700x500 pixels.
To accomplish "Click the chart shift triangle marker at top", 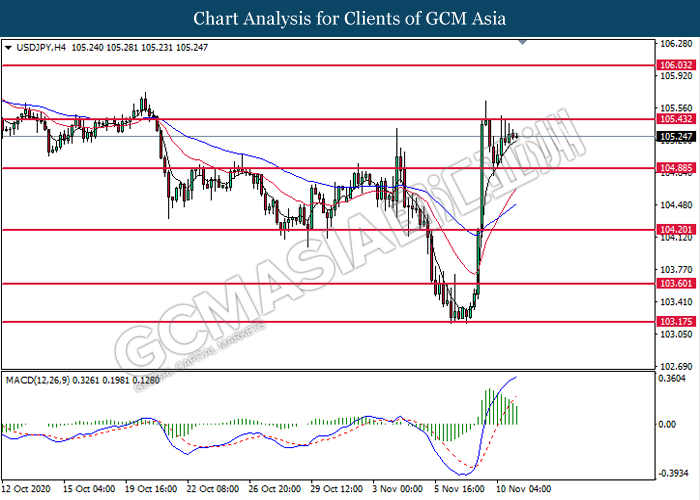I will click(x=523, y=42).
